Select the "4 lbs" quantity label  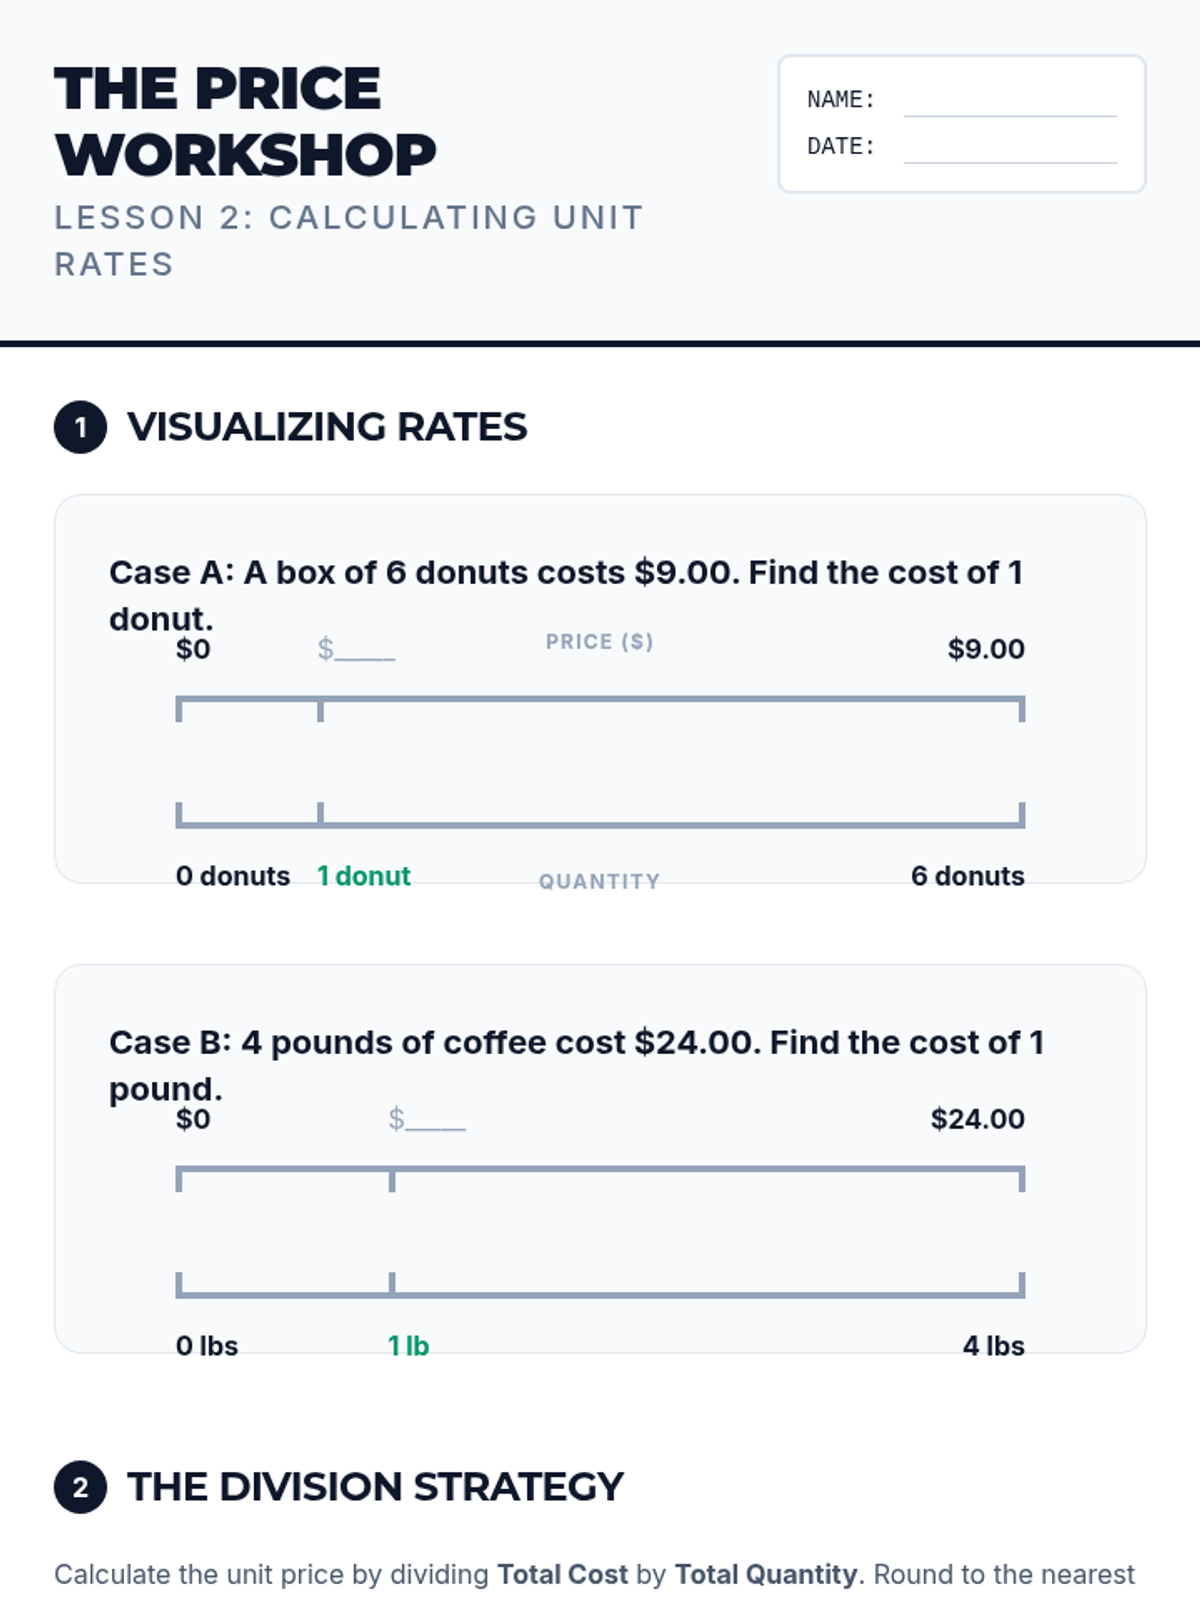tap(993, 1346)
